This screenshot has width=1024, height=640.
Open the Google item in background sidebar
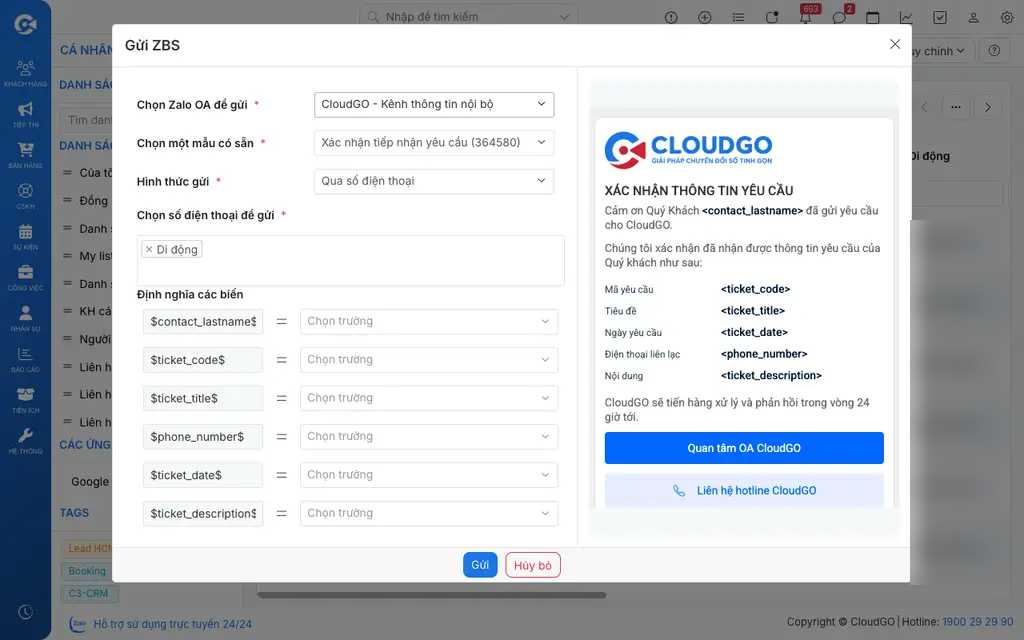[90, 481]
